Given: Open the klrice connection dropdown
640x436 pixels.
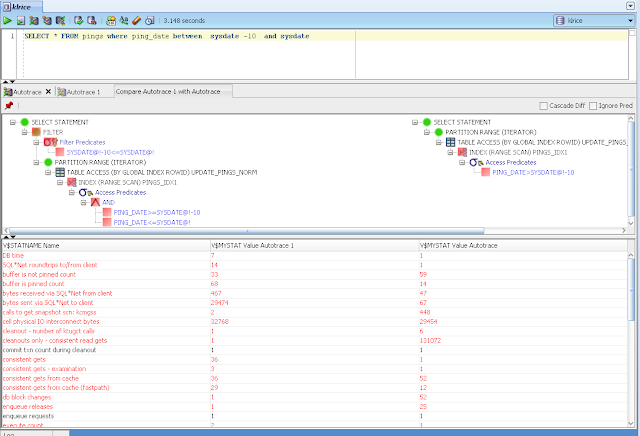Looking at the screenshot, I should pos(631,20).
